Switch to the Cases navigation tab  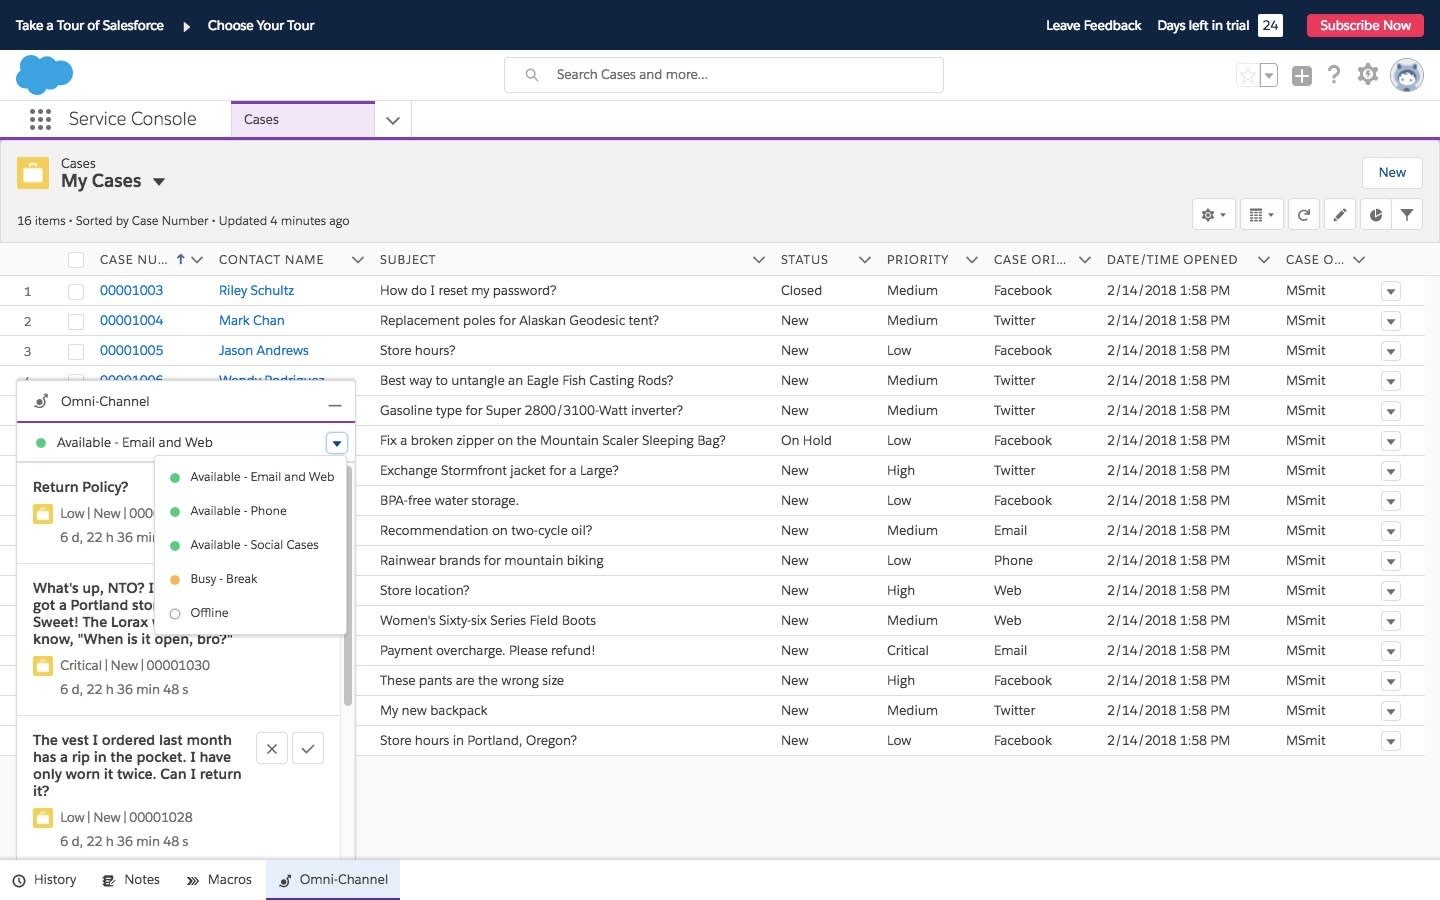(302, 119)
